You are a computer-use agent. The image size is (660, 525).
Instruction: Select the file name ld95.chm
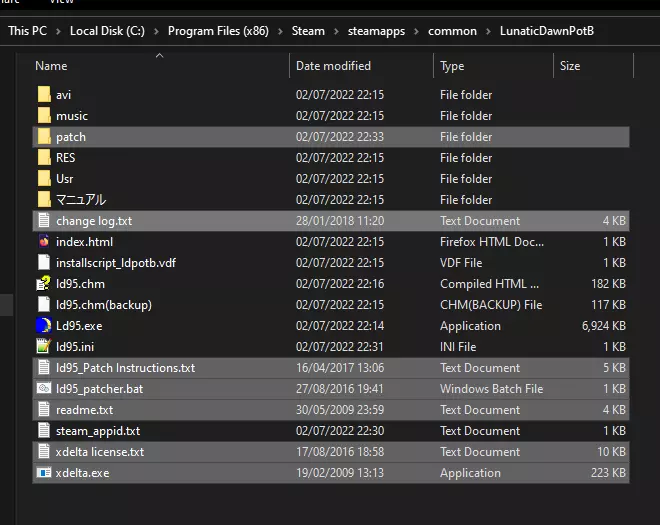tap(80, 284)
